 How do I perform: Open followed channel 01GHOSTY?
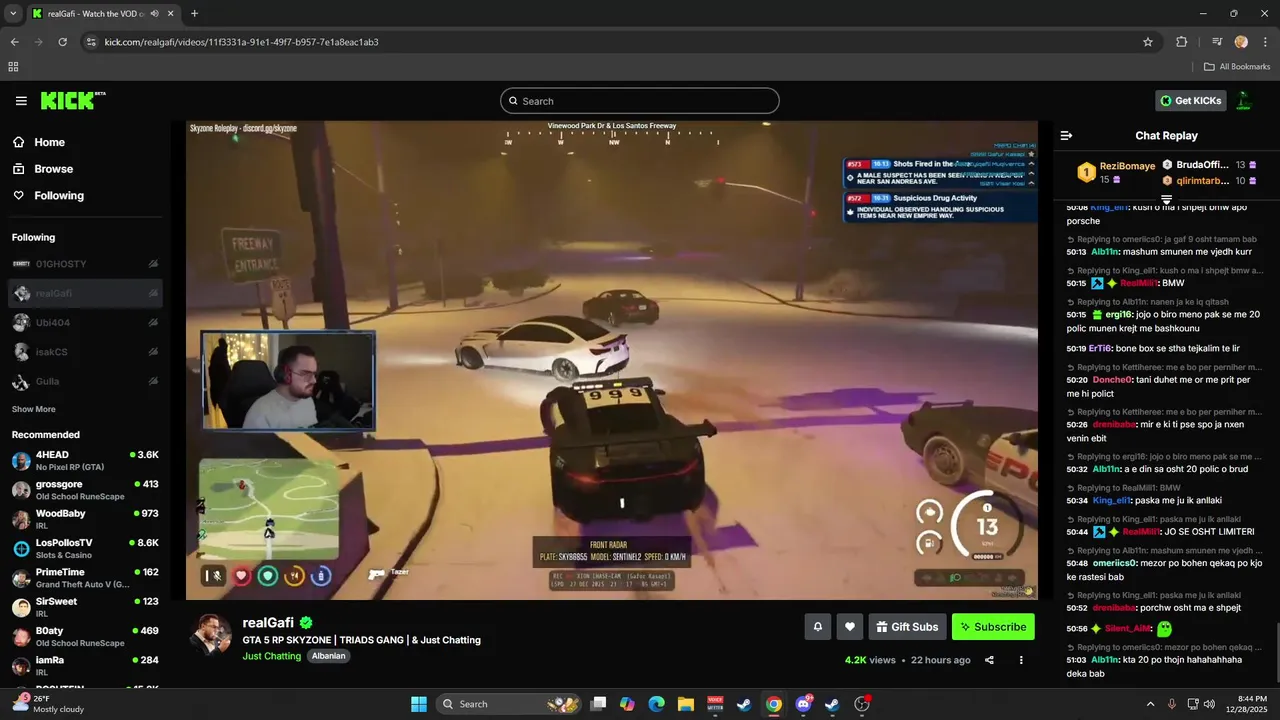(x=85, y=264)
